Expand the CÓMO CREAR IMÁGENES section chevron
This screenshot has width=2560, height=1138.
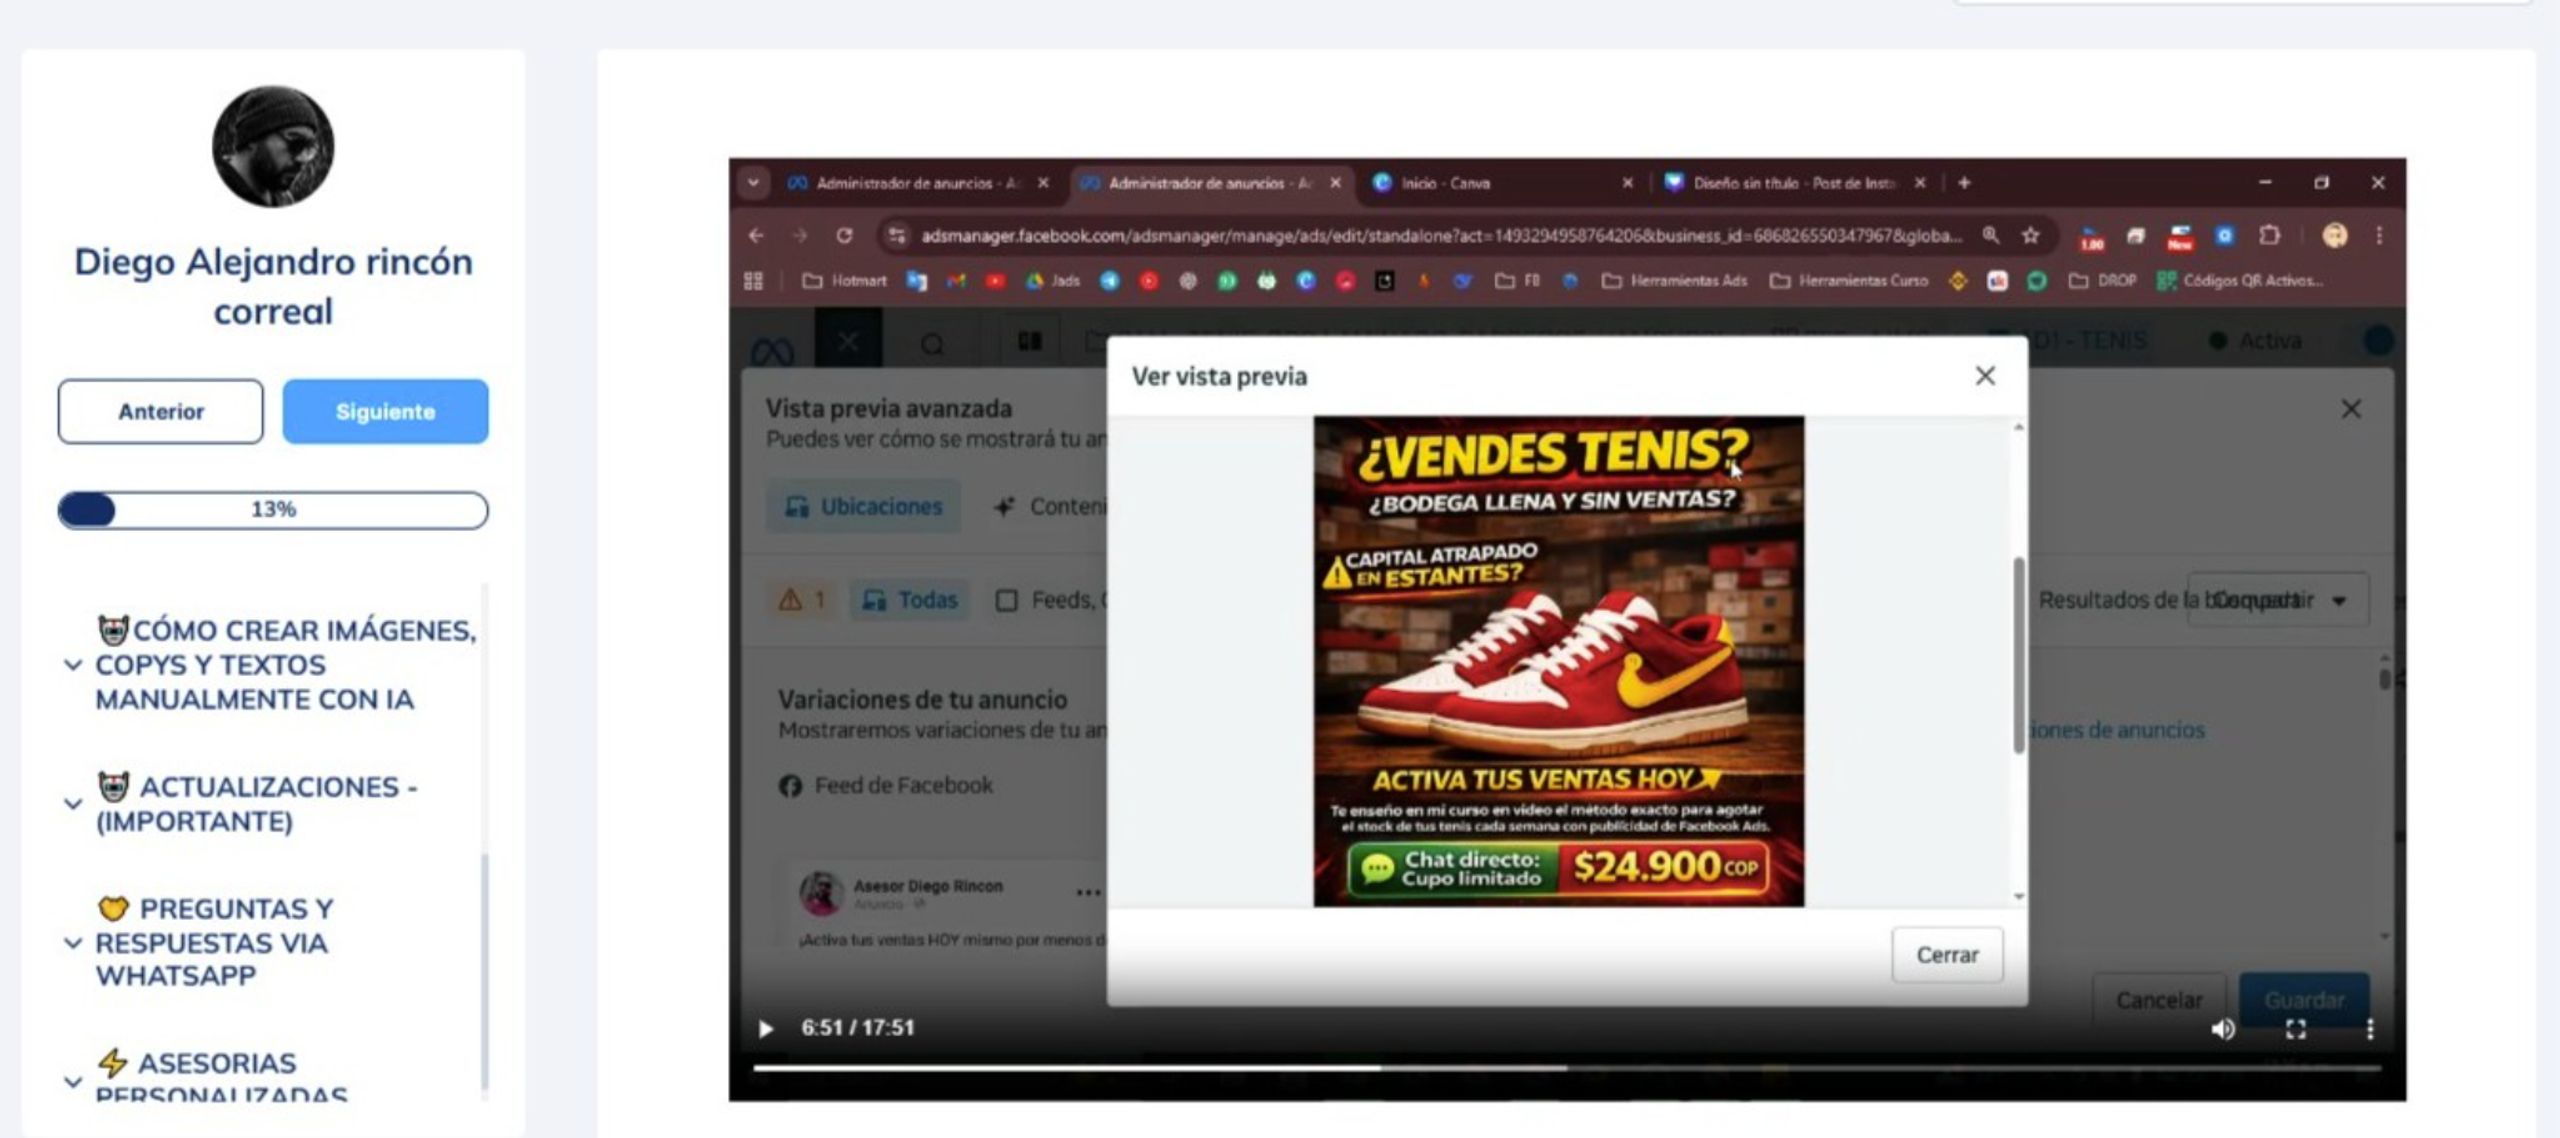(x=73, y=665)
